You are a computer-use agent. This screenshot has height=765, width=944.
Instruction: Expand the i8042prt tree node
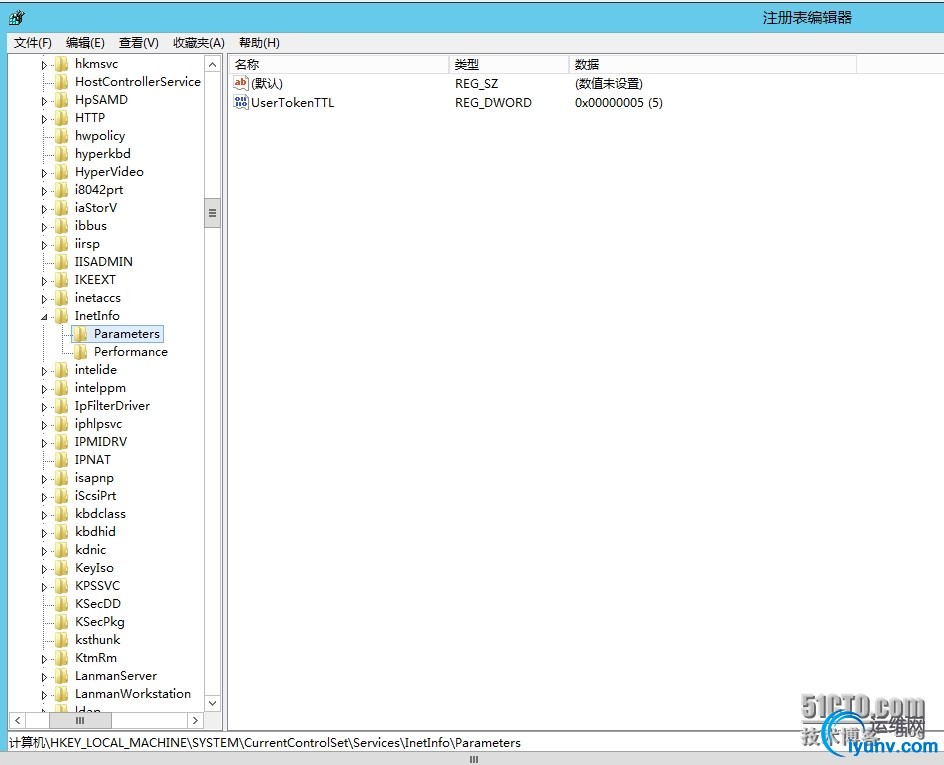point(44,191)
